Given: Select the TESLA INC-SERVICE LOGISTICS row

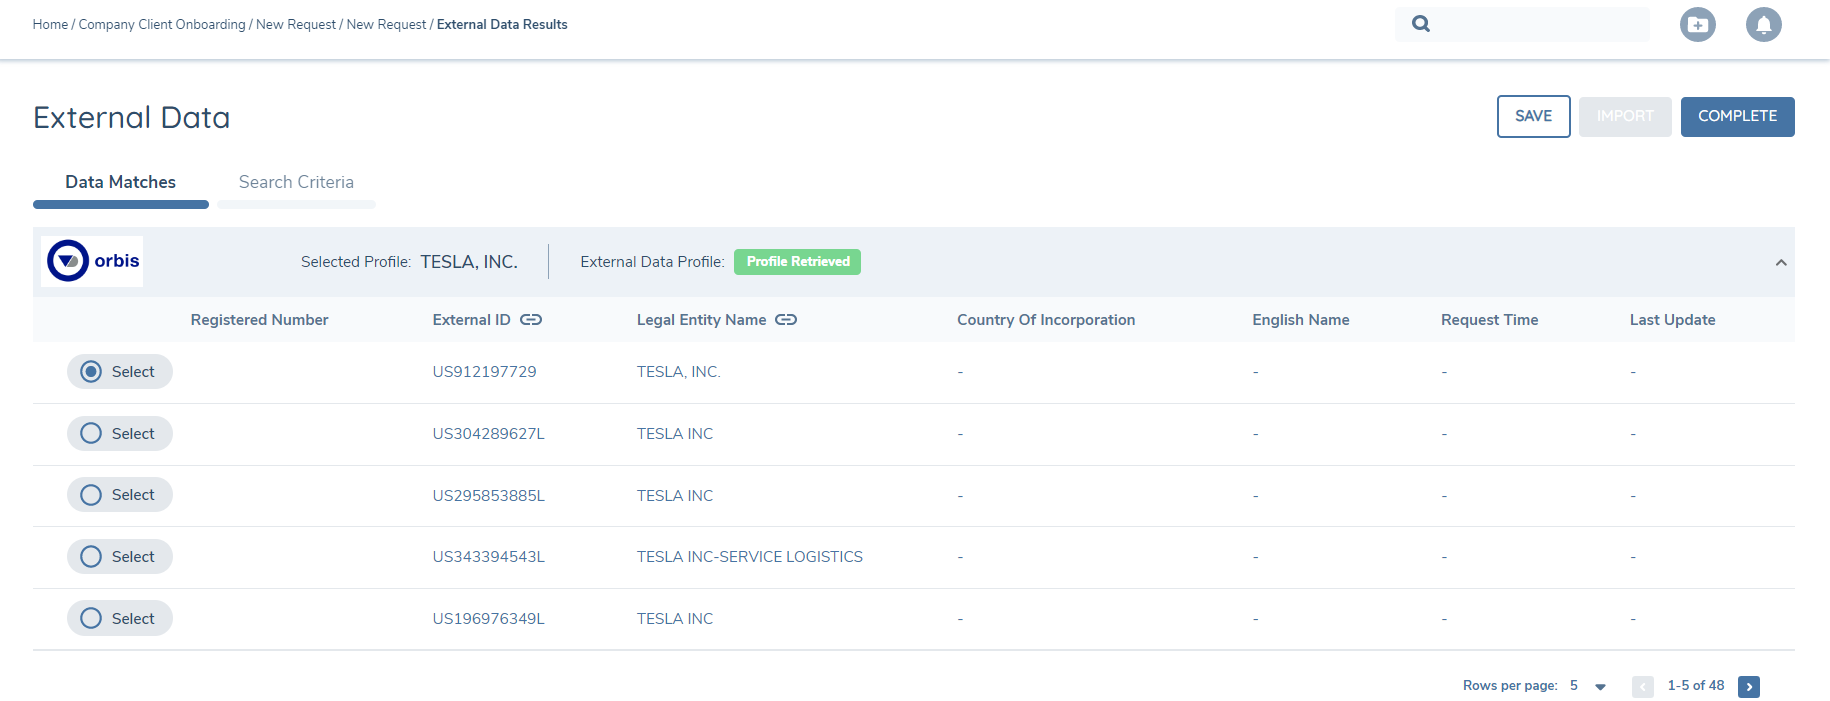Looking at the screenshot, I should point(91,557).
